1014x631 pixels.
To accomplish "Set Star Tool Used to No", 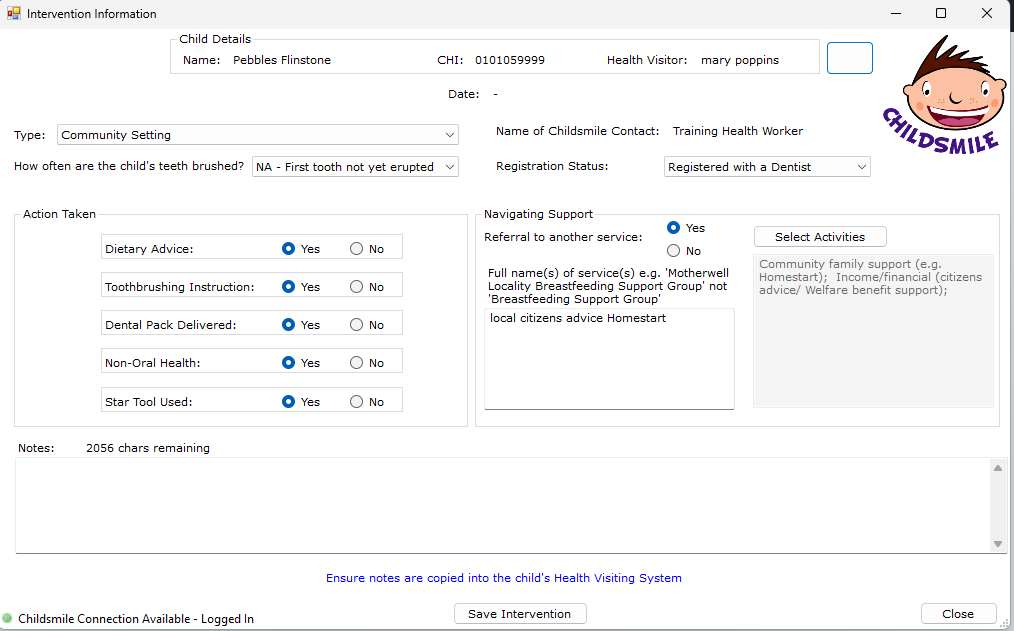I will tap(357, 402).
